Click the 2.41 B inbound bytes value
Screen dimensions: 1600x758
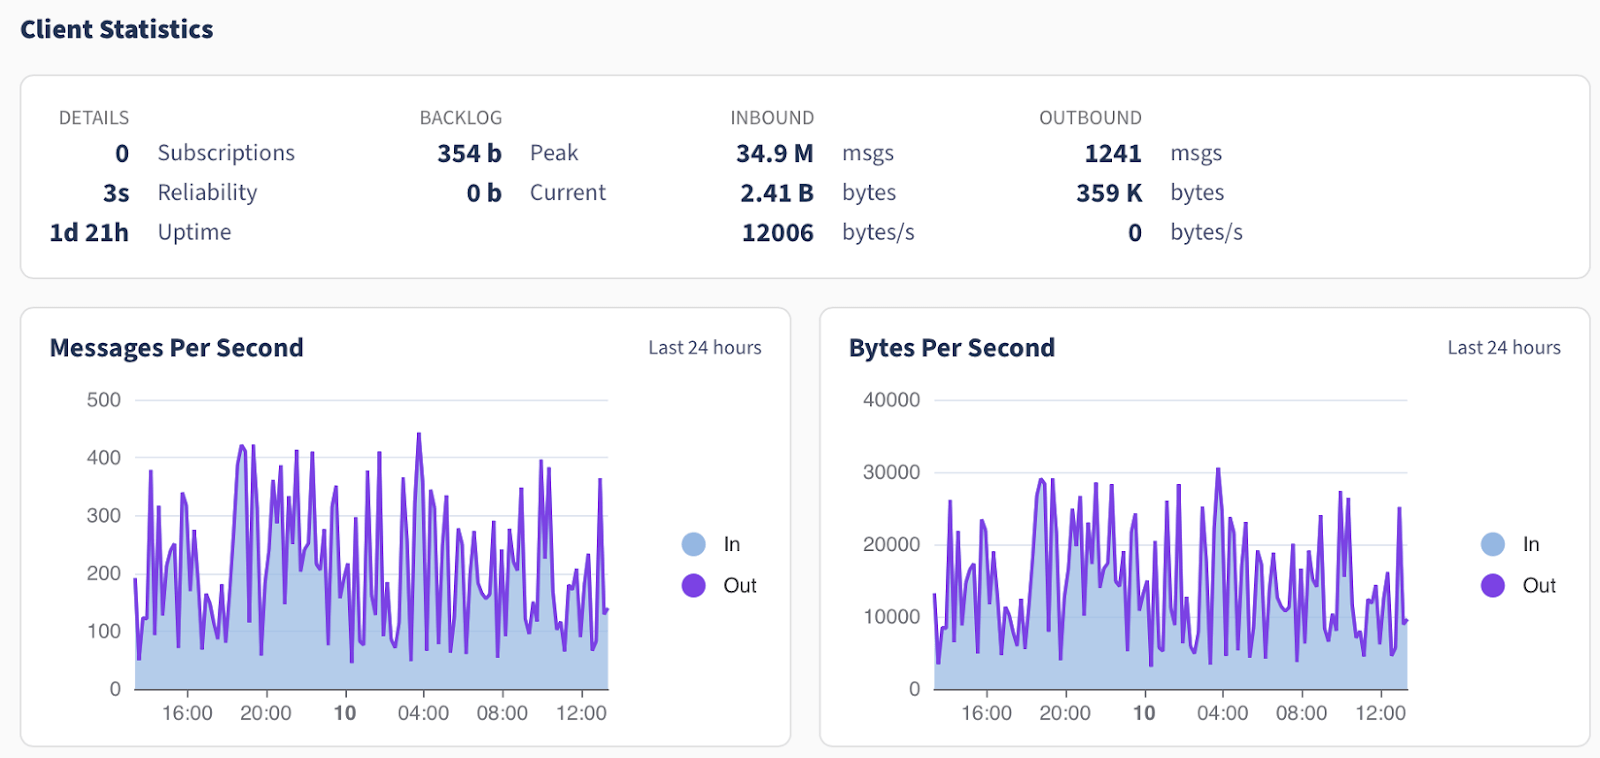776,193
